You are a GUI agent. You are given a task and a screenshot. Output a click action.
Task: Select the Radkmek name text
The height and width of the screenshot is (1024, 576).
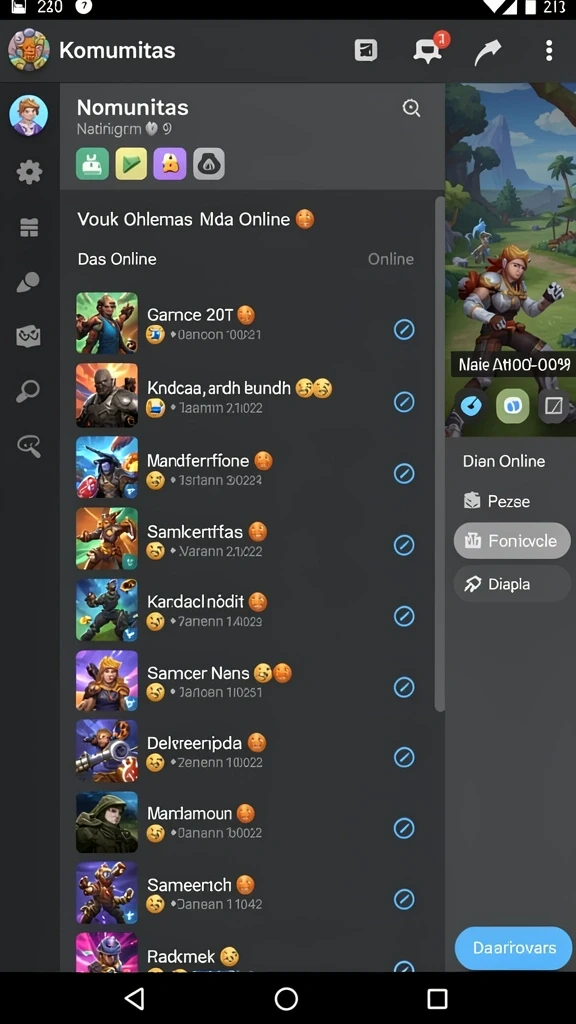point(181,957)
